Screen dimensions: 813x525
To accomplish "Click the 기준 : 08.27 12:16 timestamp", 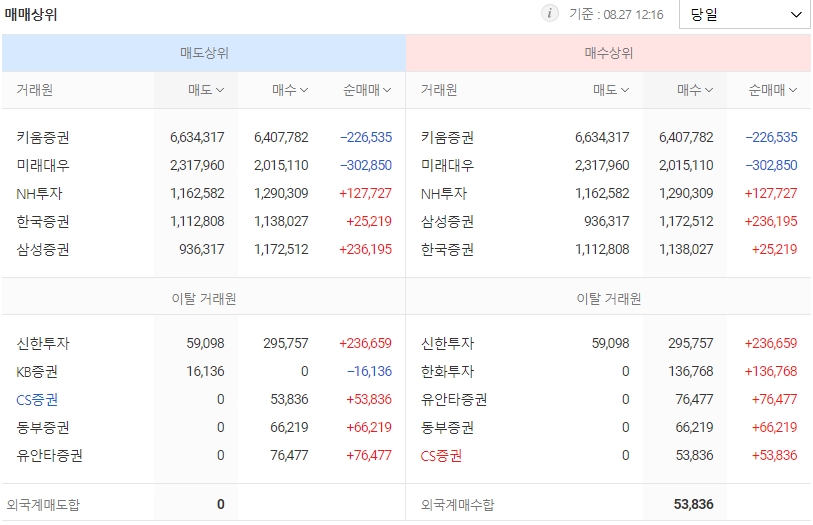I will pyautogui.click(x=616, y=14).
